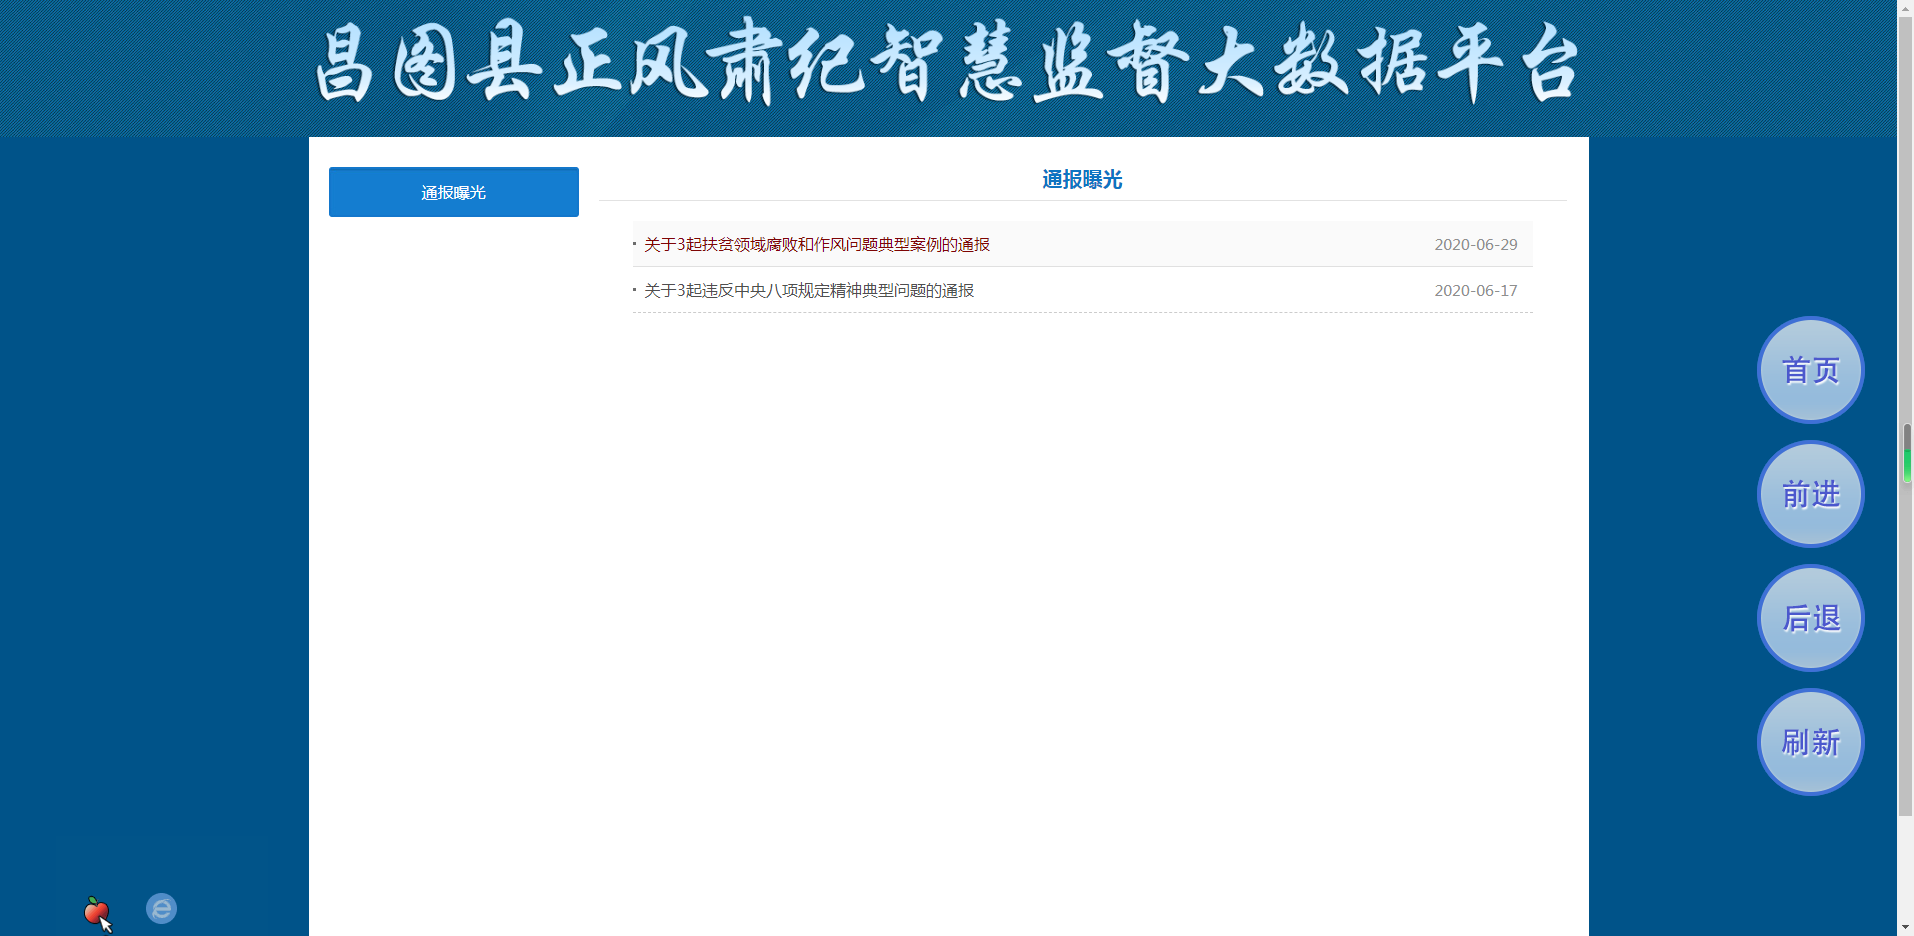Click the 通报曝光 section heading
The image size is (1914, 936).
tap(1082, 180)
